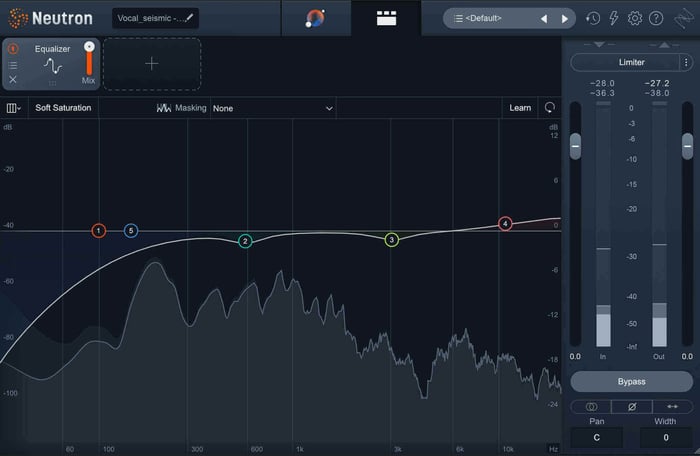This screenshot has height=456, width=700.
Task: Toggle the swap channels icon
Action: coord(672,407)
